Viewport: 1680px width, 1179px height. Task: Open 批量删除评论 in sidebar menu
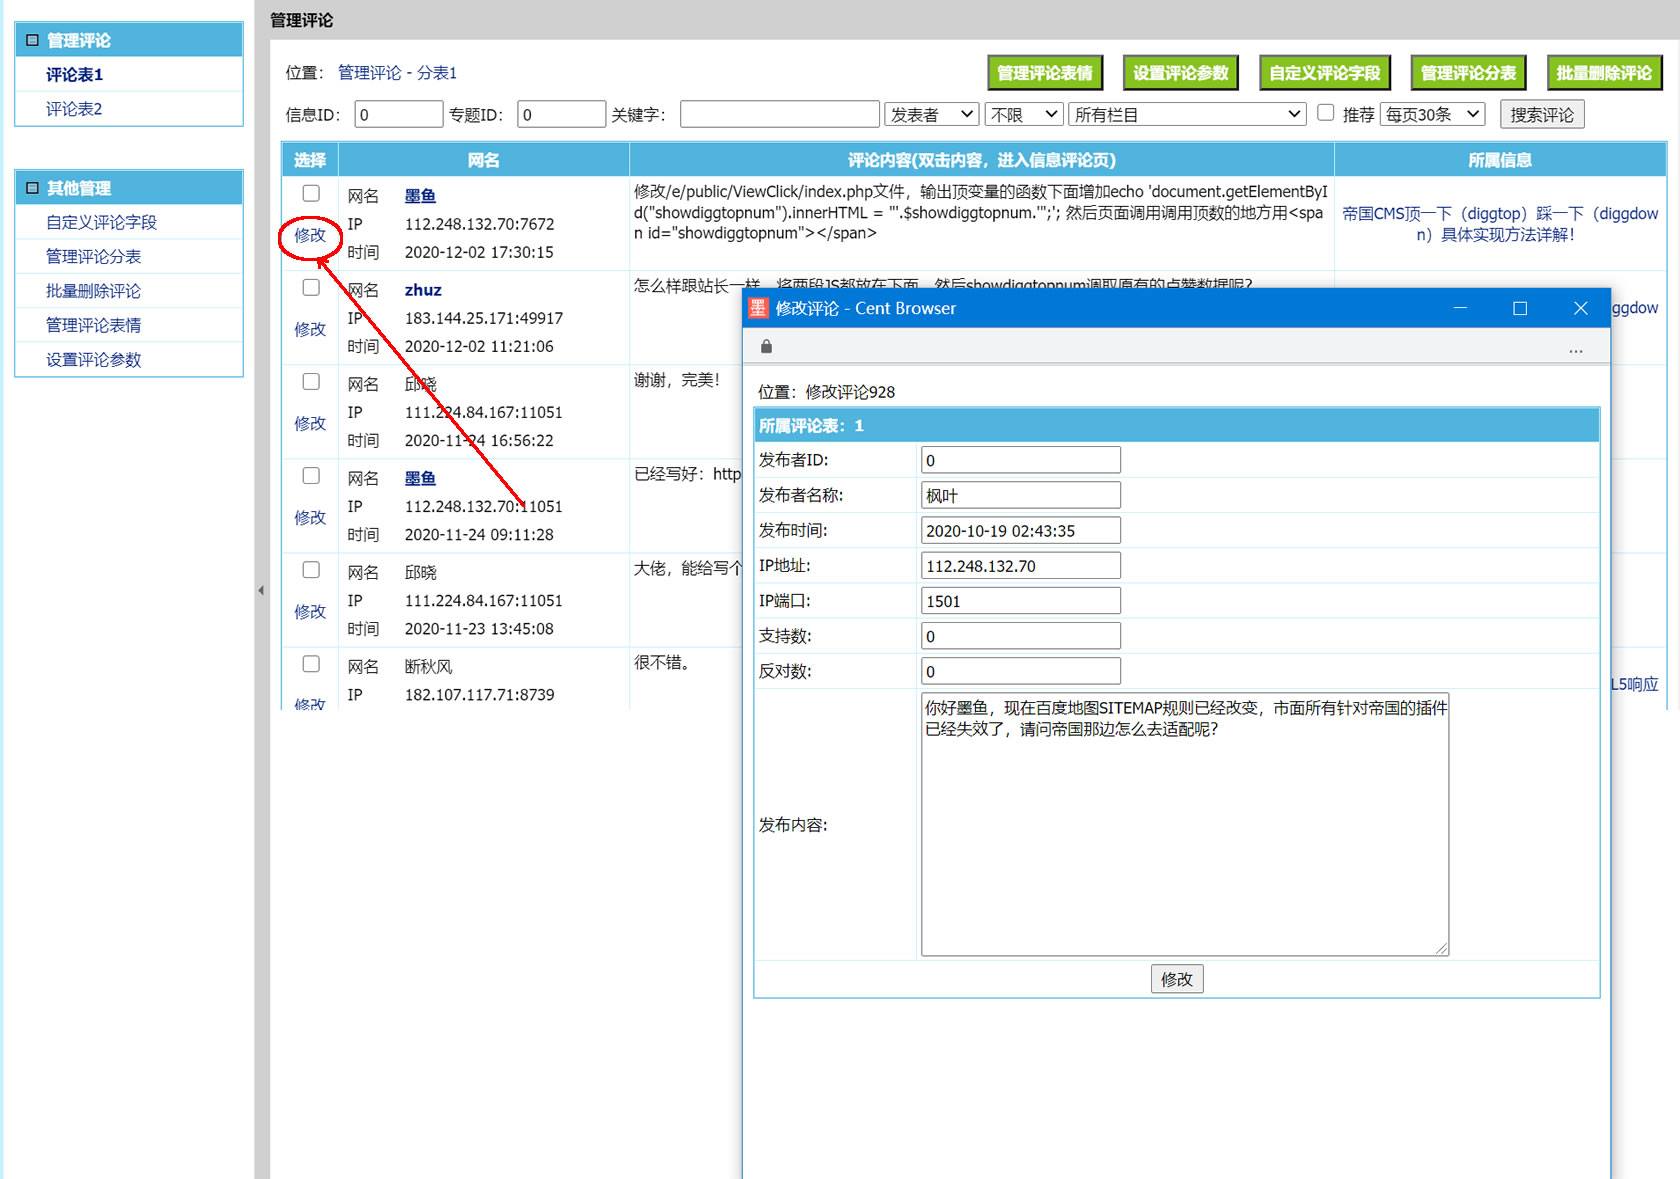93,291
